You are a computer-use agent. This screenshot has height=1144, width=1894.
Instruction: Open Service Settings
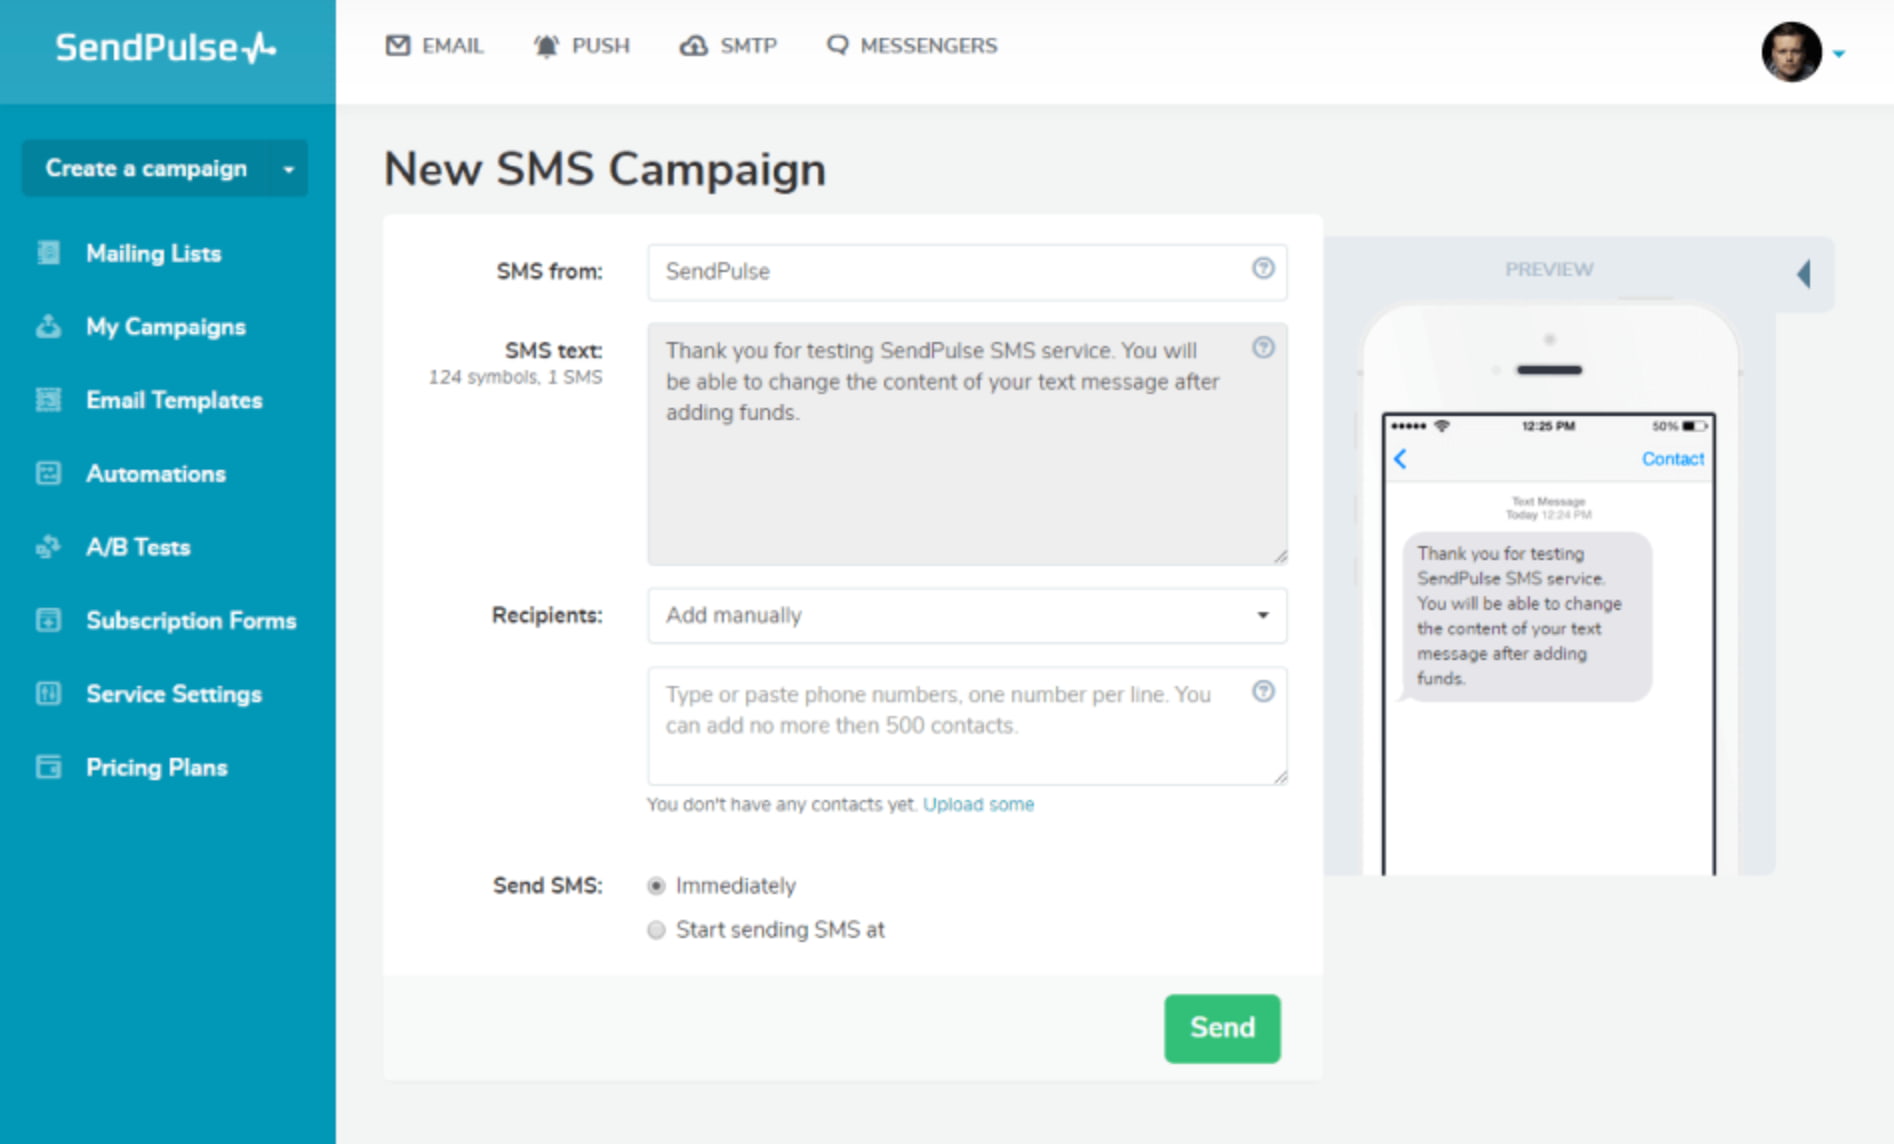[173, 694]
